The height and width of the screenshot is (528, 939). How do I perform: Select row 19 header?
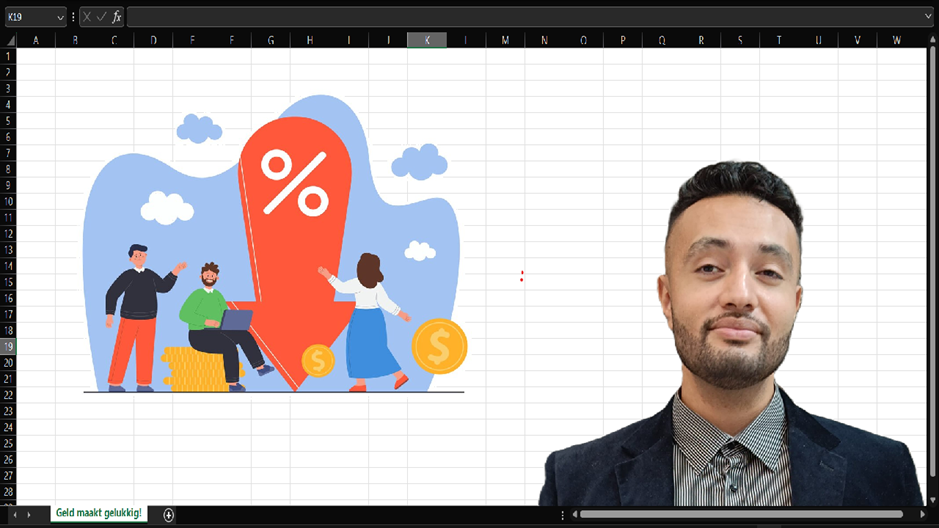tap(9, 346)
